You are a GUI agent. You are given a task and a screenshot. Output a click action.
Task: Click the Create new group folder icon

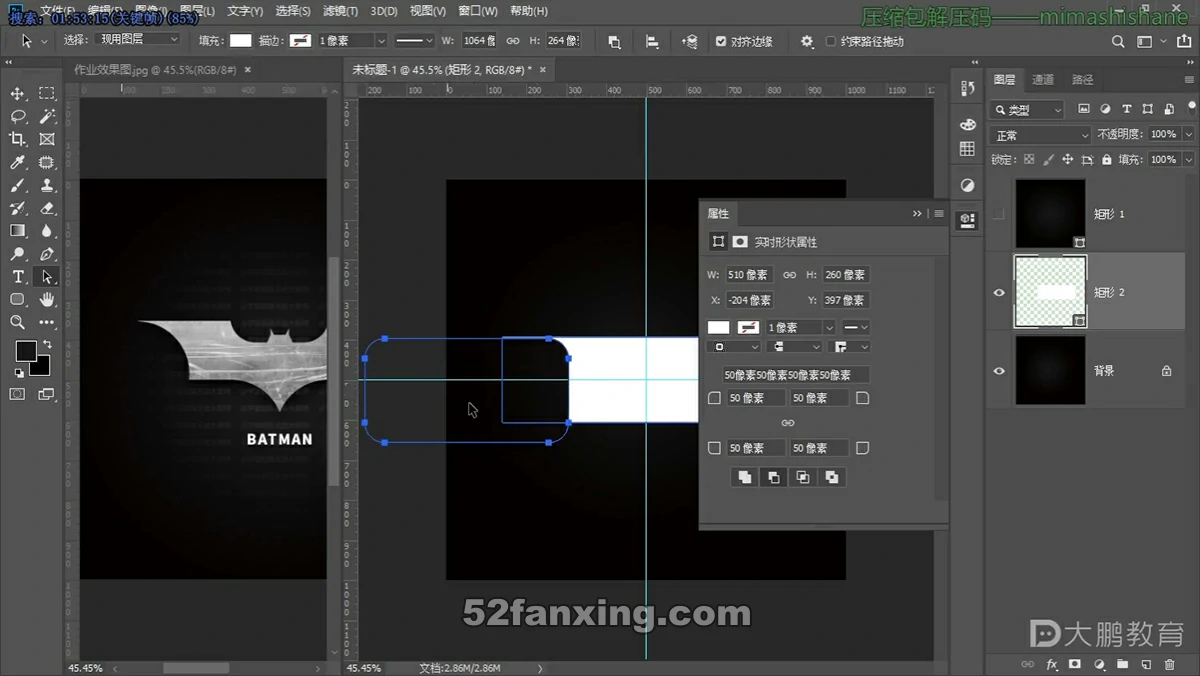[1122, 664]
